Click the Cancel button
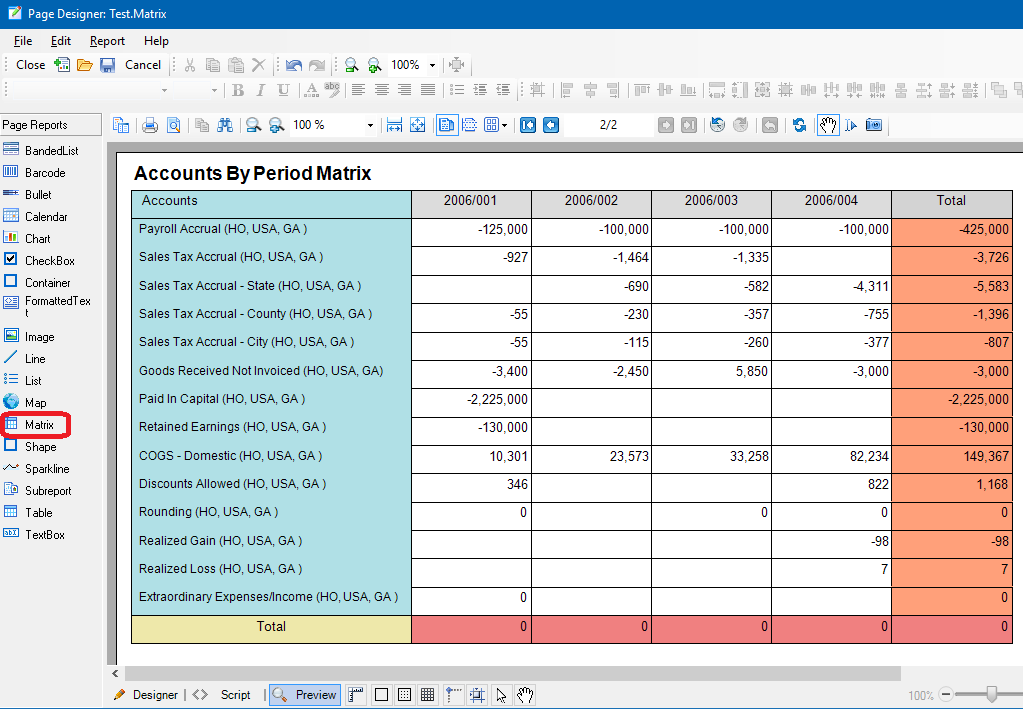1023x709 pixels. click(x=143, y=65)
